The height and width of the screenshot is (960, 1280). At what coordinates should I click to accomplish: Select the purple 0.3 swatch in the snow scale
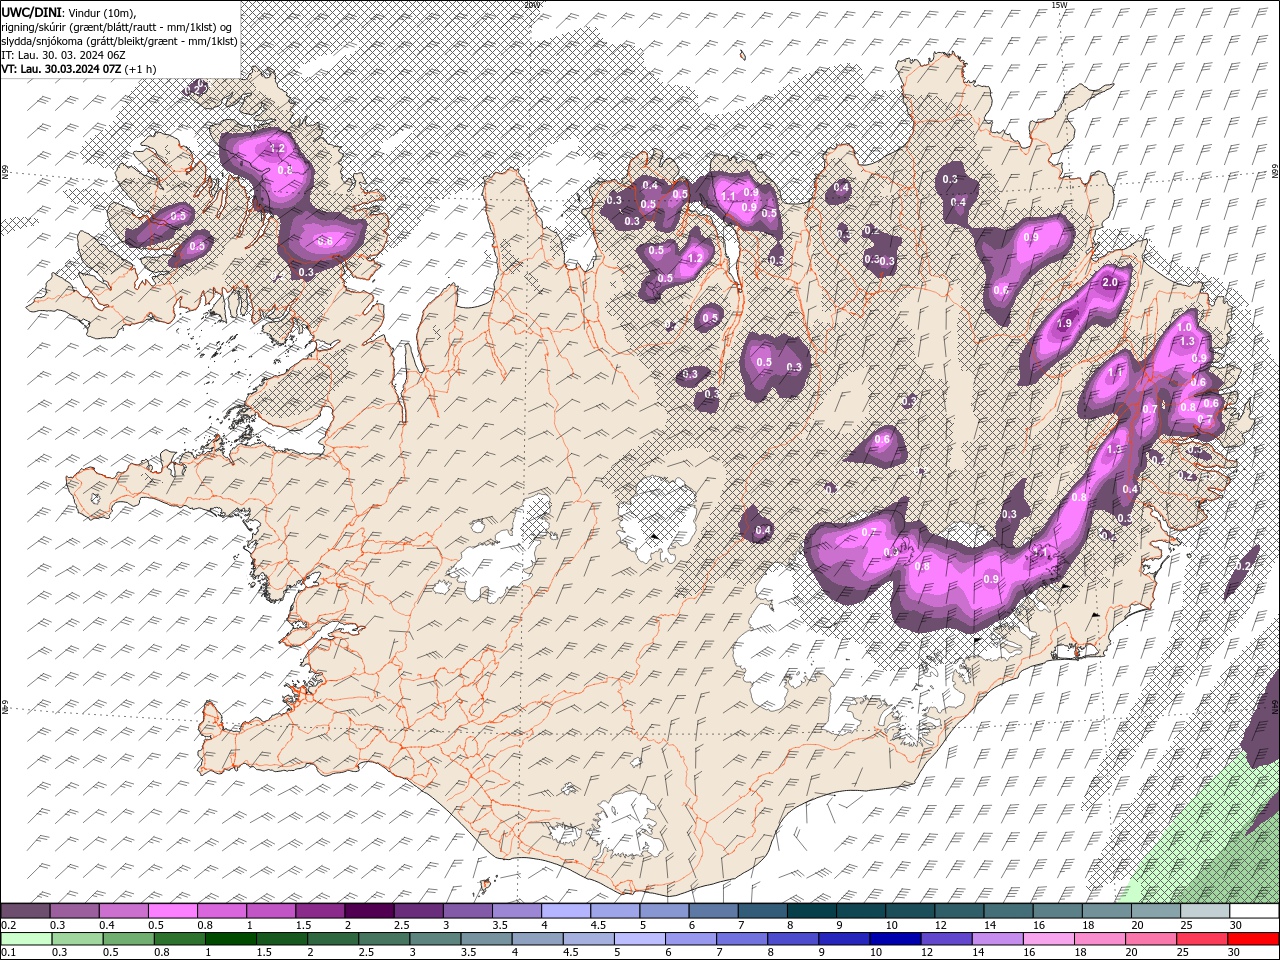click(x=74, y=912)
